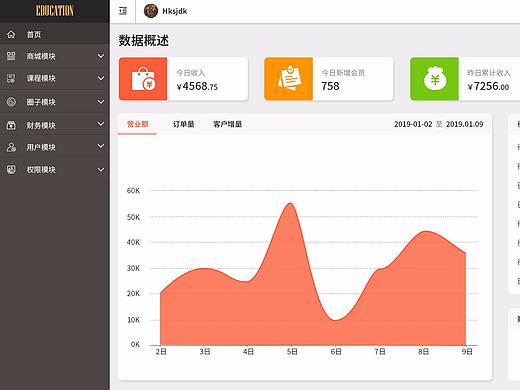Click the 财务模块 finance icon
520x390 pixels.
(x=11, y=125)
